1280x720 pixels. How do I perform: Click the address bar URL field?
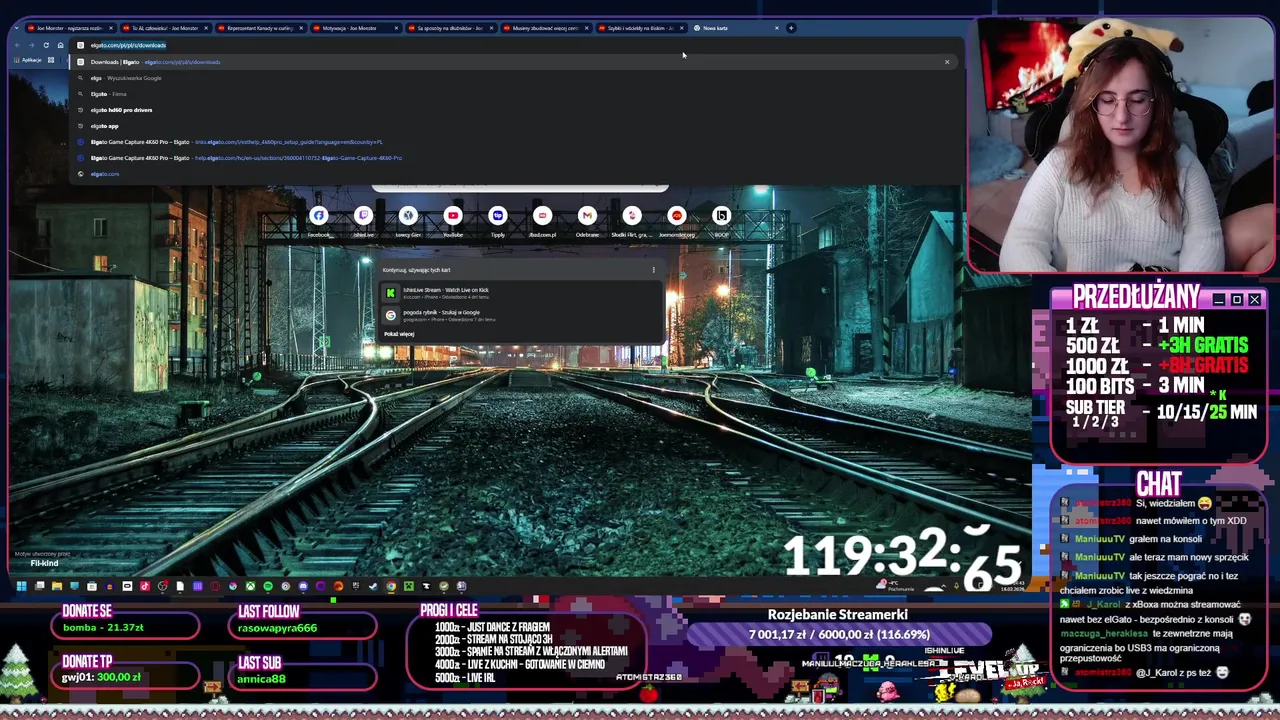[515, 45]
